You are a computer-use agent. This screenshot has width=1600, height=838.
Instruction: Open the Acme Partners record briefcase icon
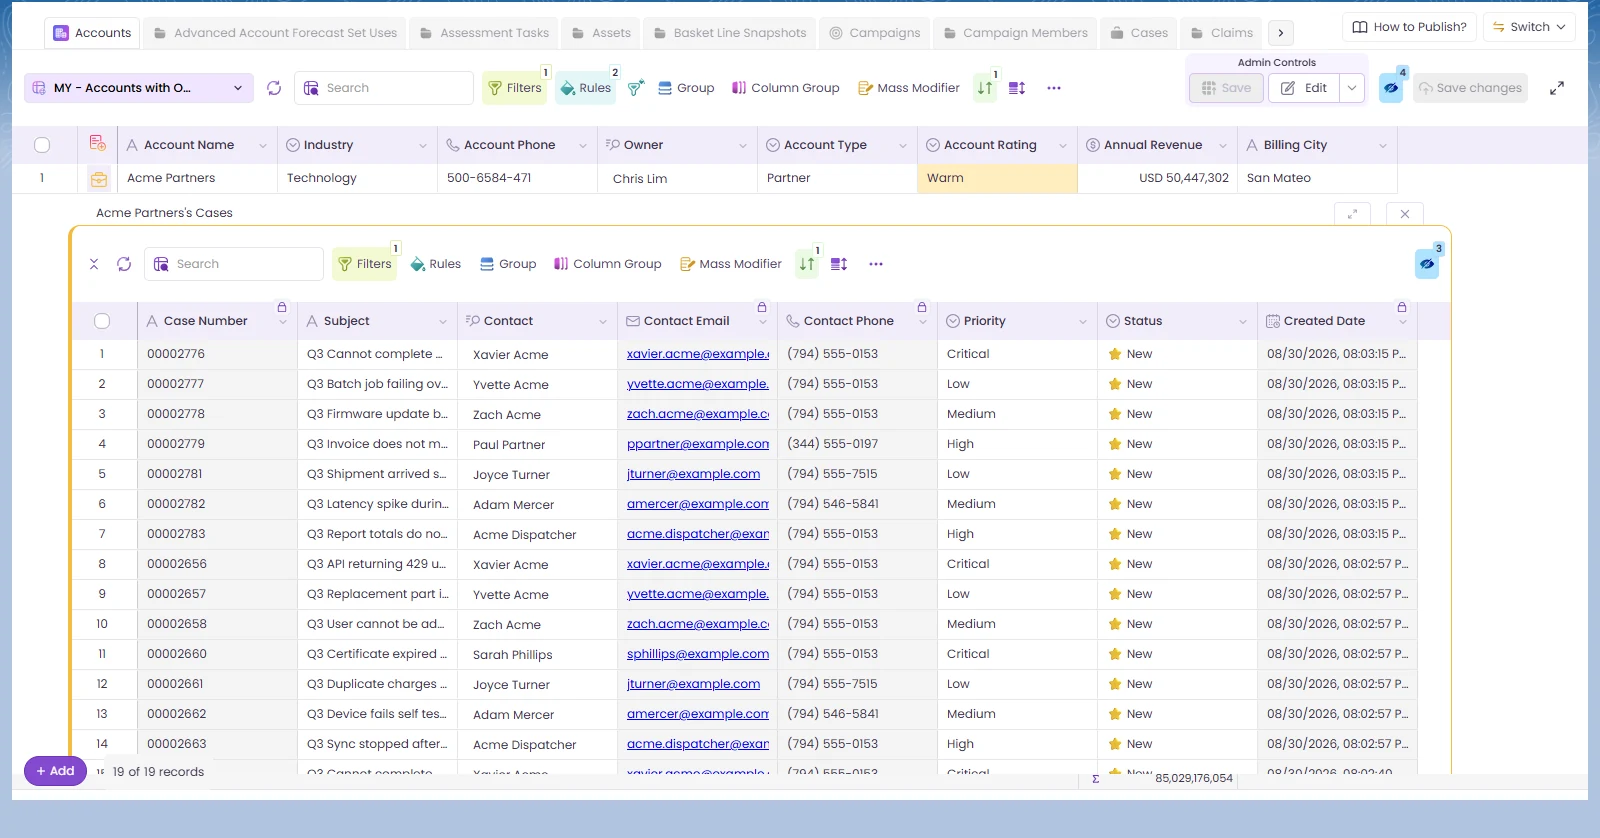tap(98, 179)
